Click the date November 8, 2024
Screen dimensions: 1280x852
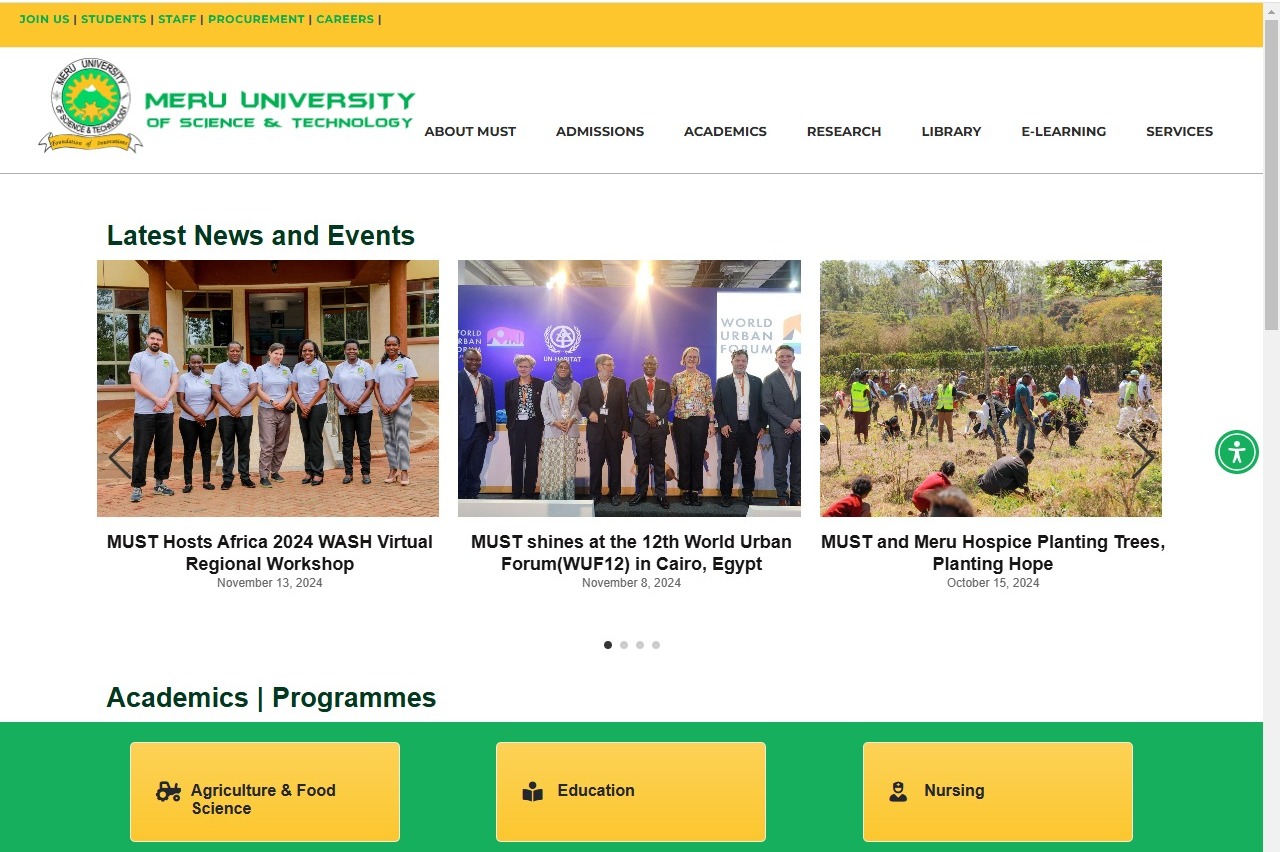[x=631, y=583]
